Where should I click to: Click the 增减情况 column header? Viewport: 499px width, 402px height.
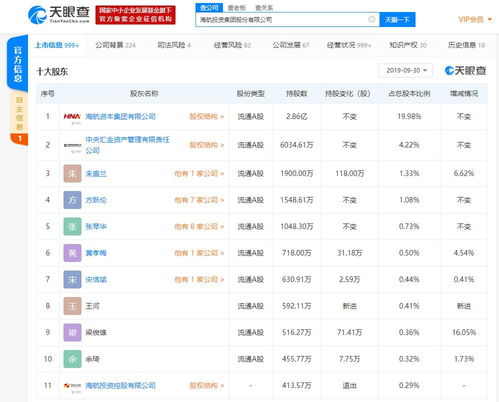464,94
